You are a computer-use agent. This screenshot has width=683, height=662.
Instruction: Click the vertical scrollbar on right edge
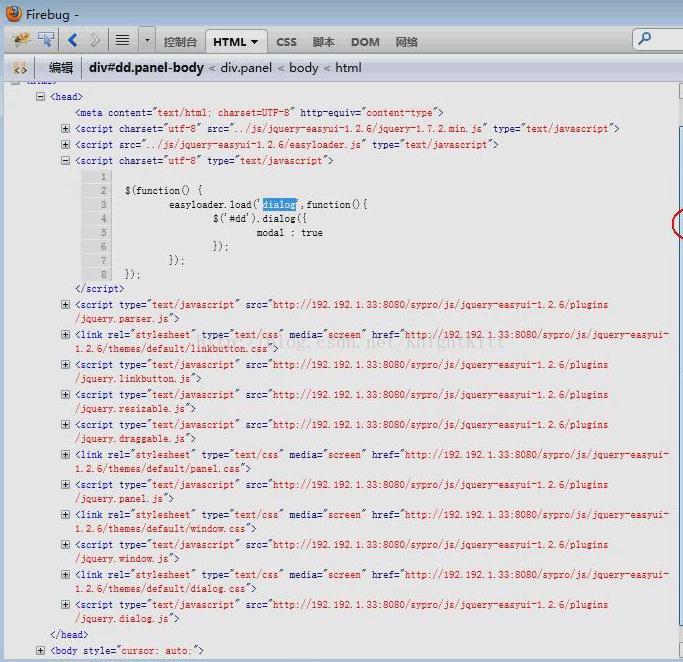(x=680, y=370)
